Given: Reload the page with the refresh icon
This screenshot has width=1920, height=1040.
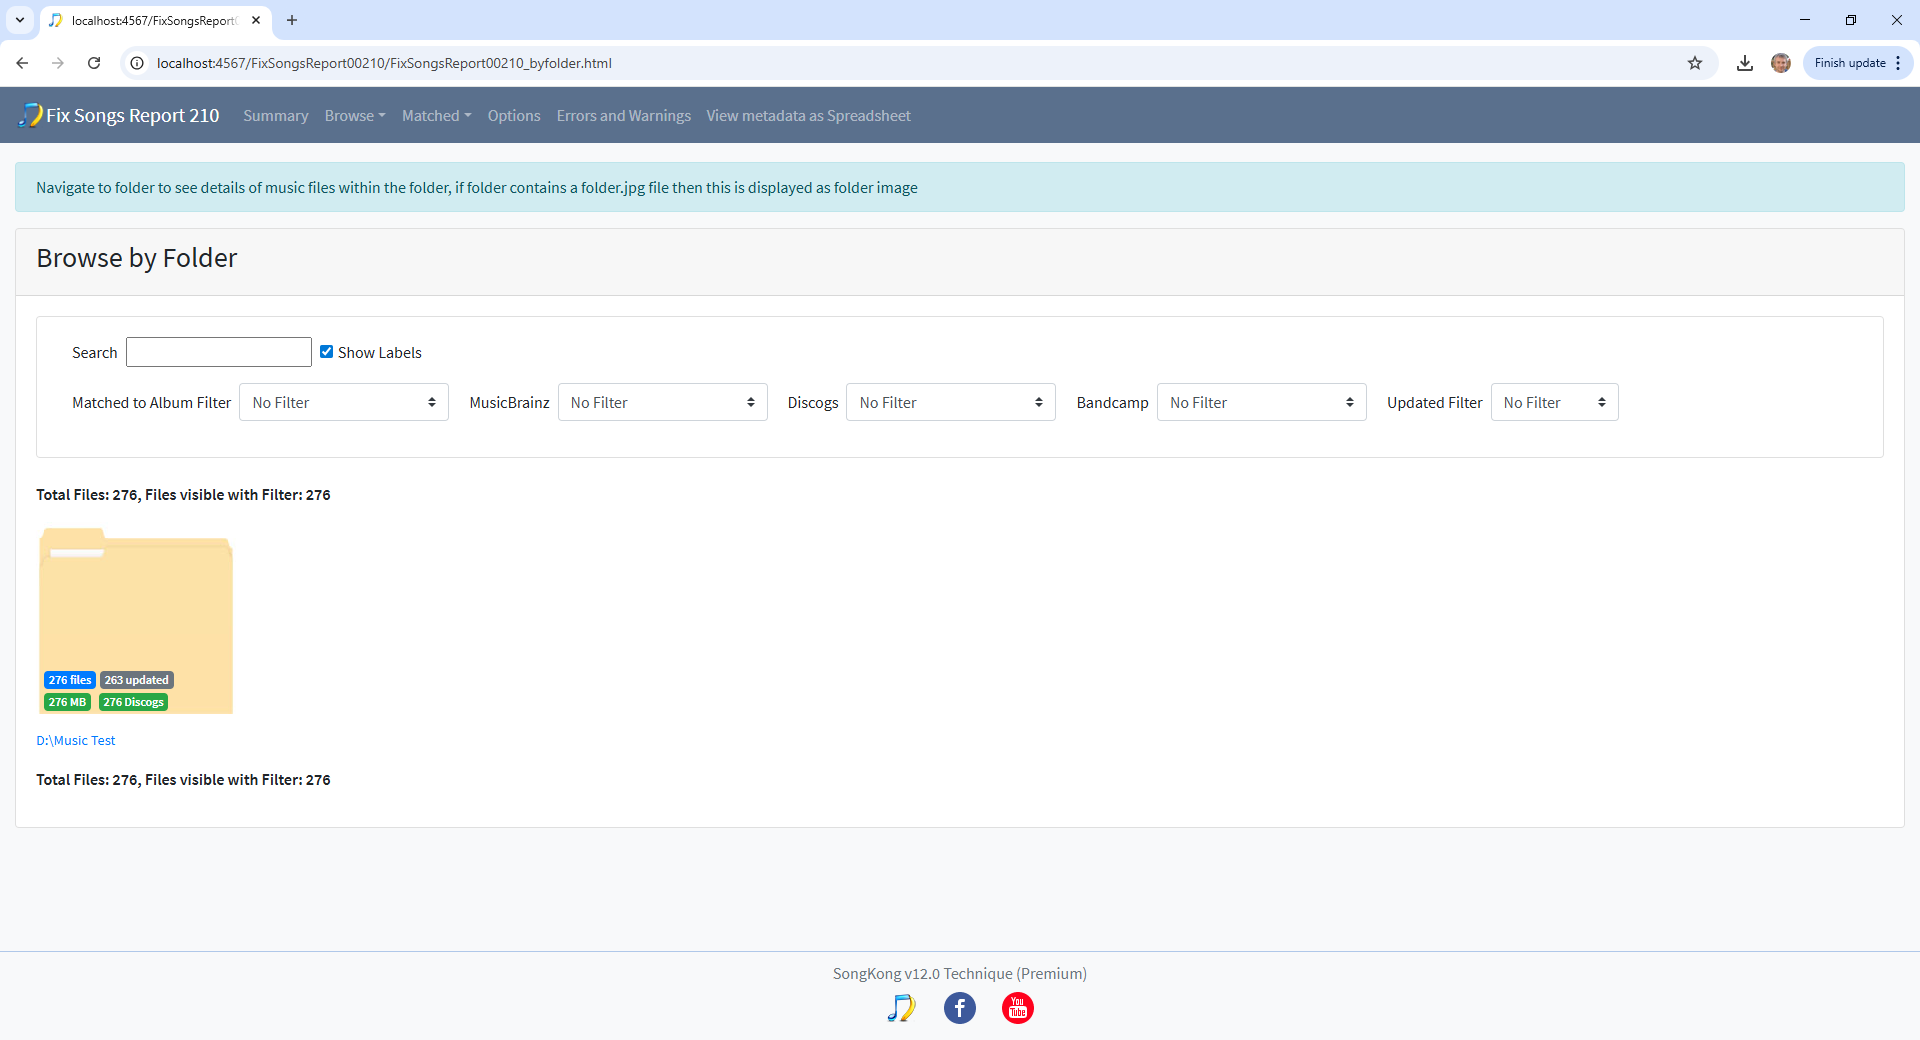Looking at the screenshot, I should [94, 63].
